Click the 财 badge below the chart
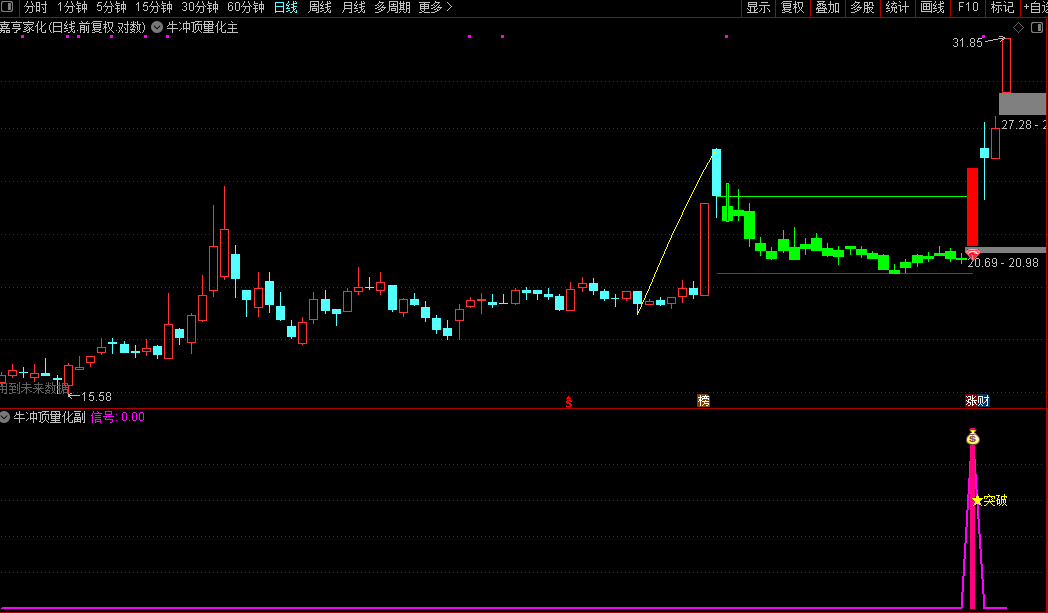Screen dimensions: 1048x613 (x=983, y=400)
